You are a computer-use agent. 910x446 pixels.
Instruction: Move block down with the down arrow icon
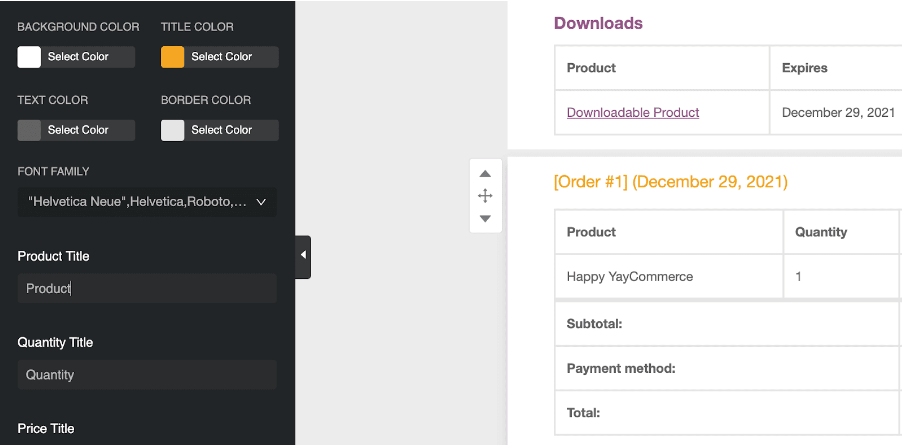(485, 218)
